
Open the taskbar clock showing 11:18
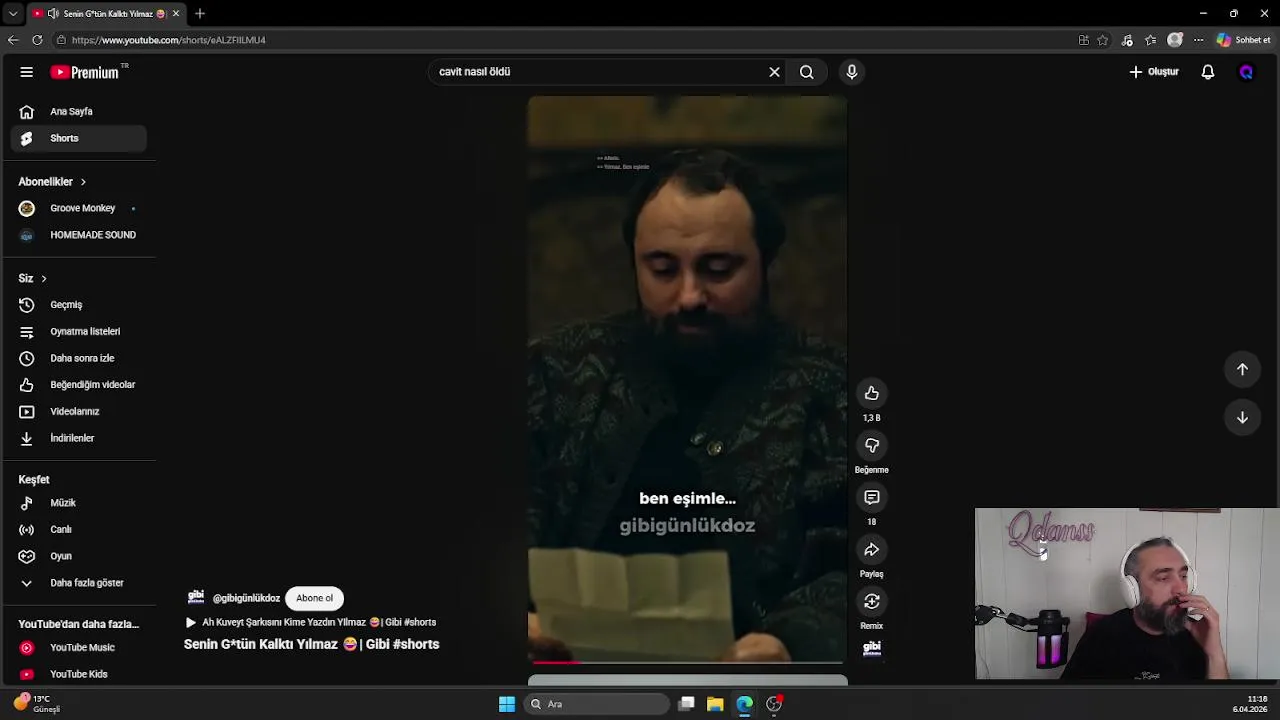[1249, 704]
